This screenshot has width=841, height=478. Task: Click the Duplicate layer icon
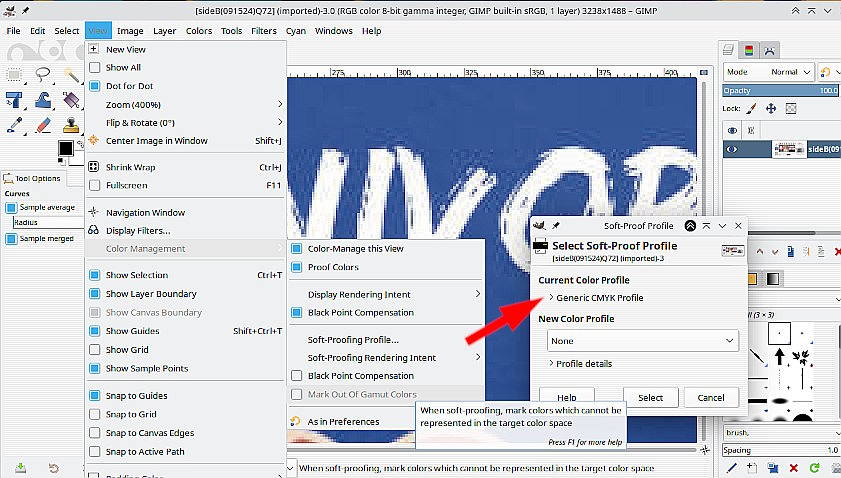tap(791, 252)
